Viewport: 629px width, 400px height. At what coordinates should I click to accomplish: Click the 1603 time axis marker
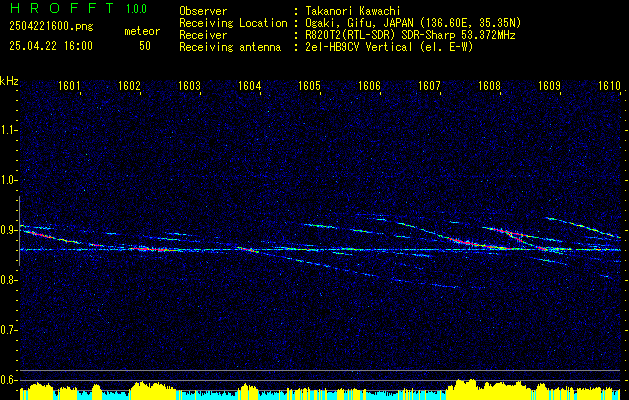click(x=189, y=85)
